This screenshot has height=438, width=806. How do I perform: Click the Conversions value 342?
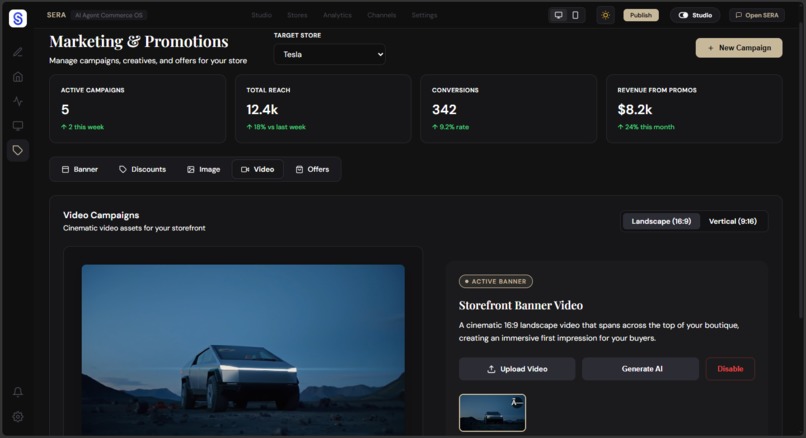pos(444,110)
